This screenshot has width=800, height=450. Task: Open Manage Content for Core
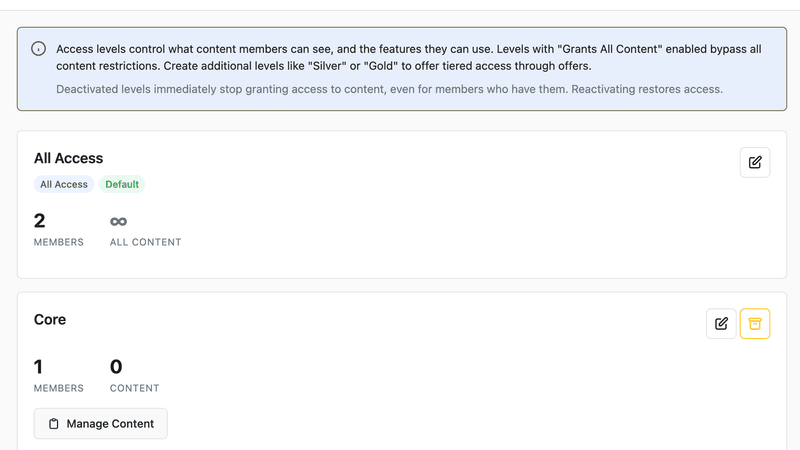101,423
